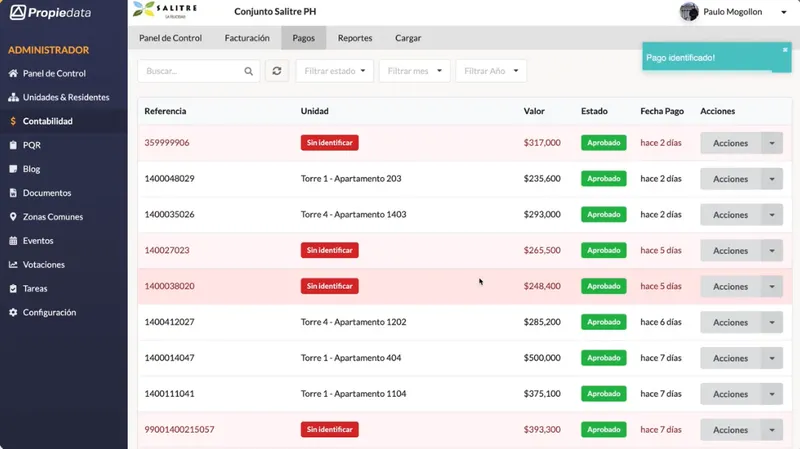Open the Filtrar Año dropdown
This screenshot has width=800, height=449.
491,71
